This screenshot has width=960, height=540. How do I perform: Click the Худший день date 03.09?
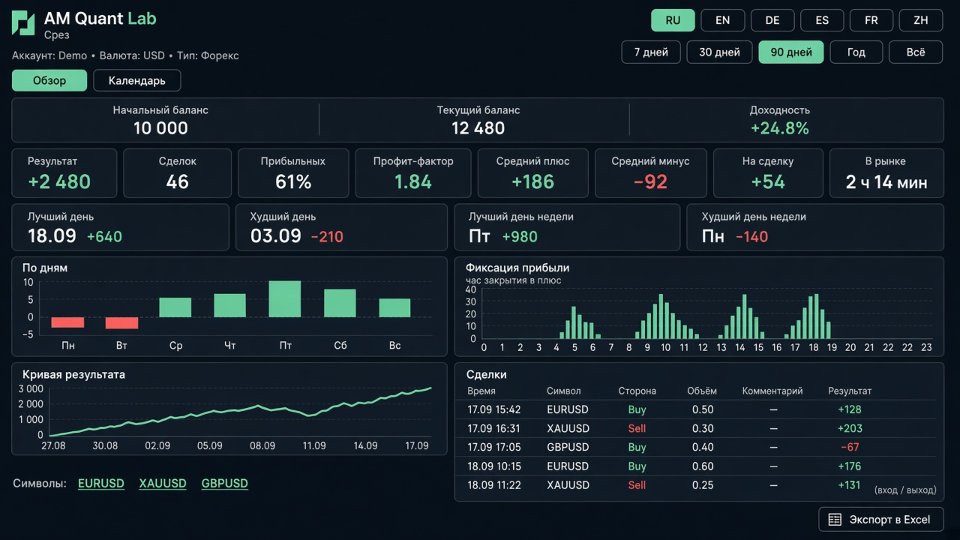[276, 236]
